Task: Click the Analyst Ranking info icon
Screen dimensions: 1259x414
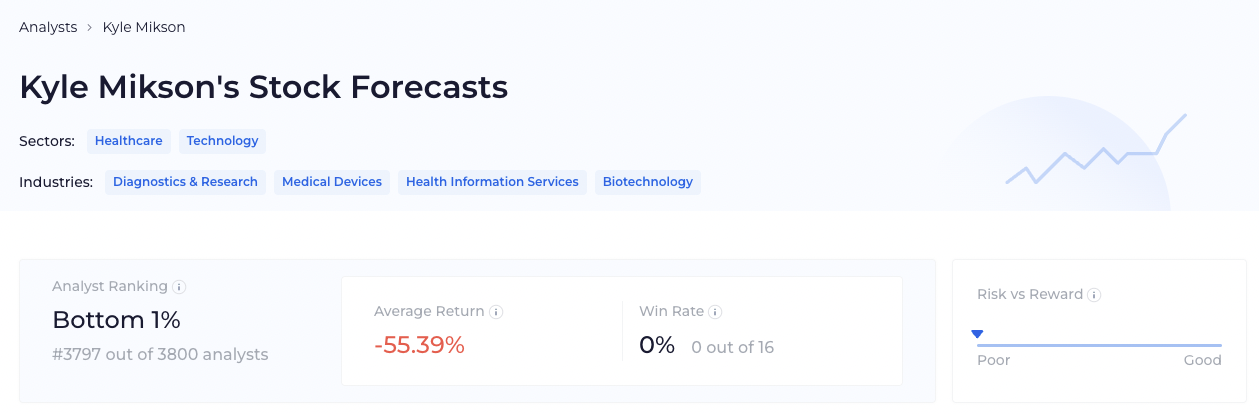Action: pyautogui.click(x=180, y=287)
